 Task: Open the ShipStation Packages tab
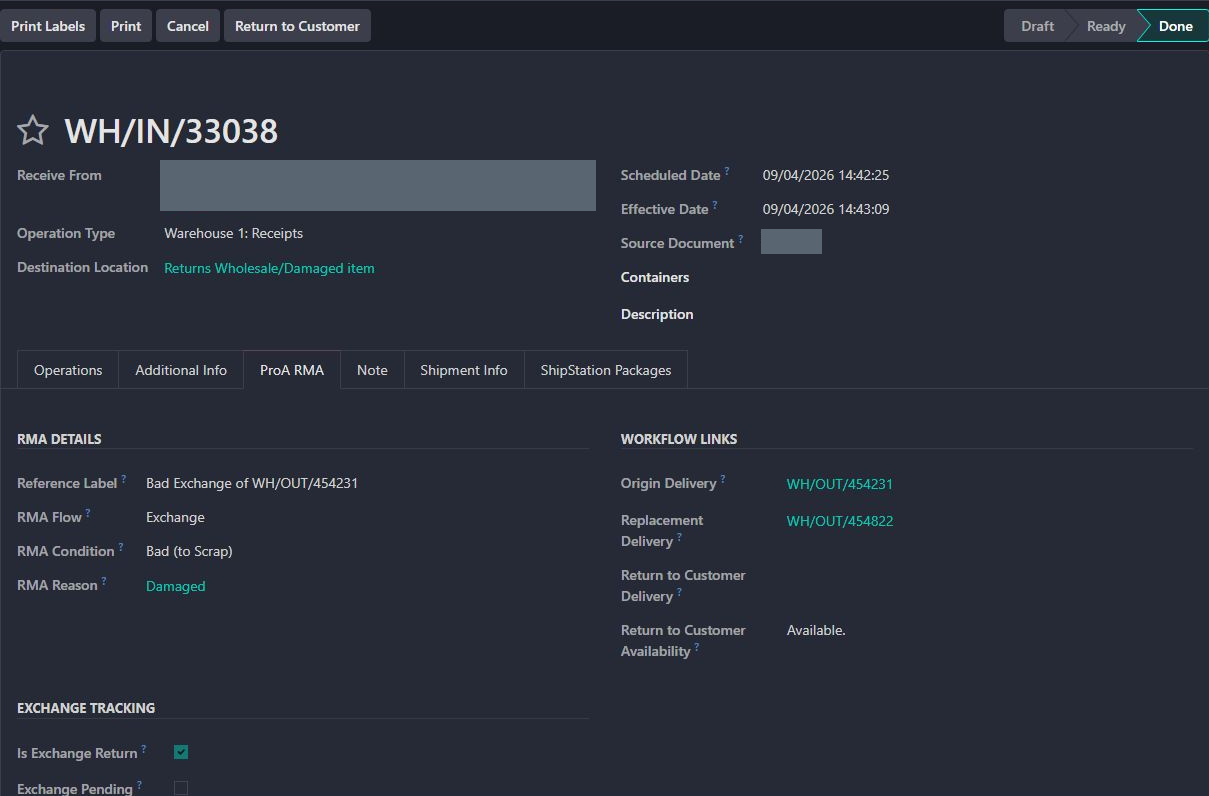coord(606,370)
